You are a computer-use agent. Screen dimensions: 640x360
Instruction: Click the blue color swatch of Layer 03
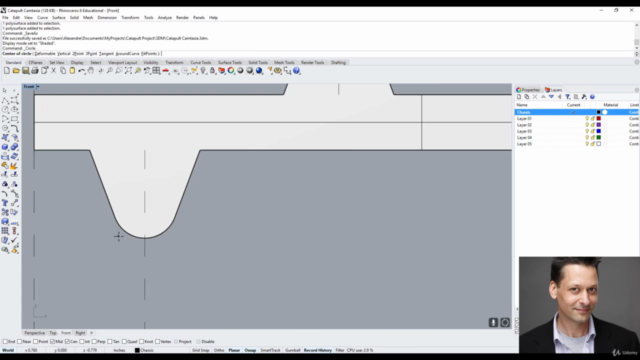[599, 131]
